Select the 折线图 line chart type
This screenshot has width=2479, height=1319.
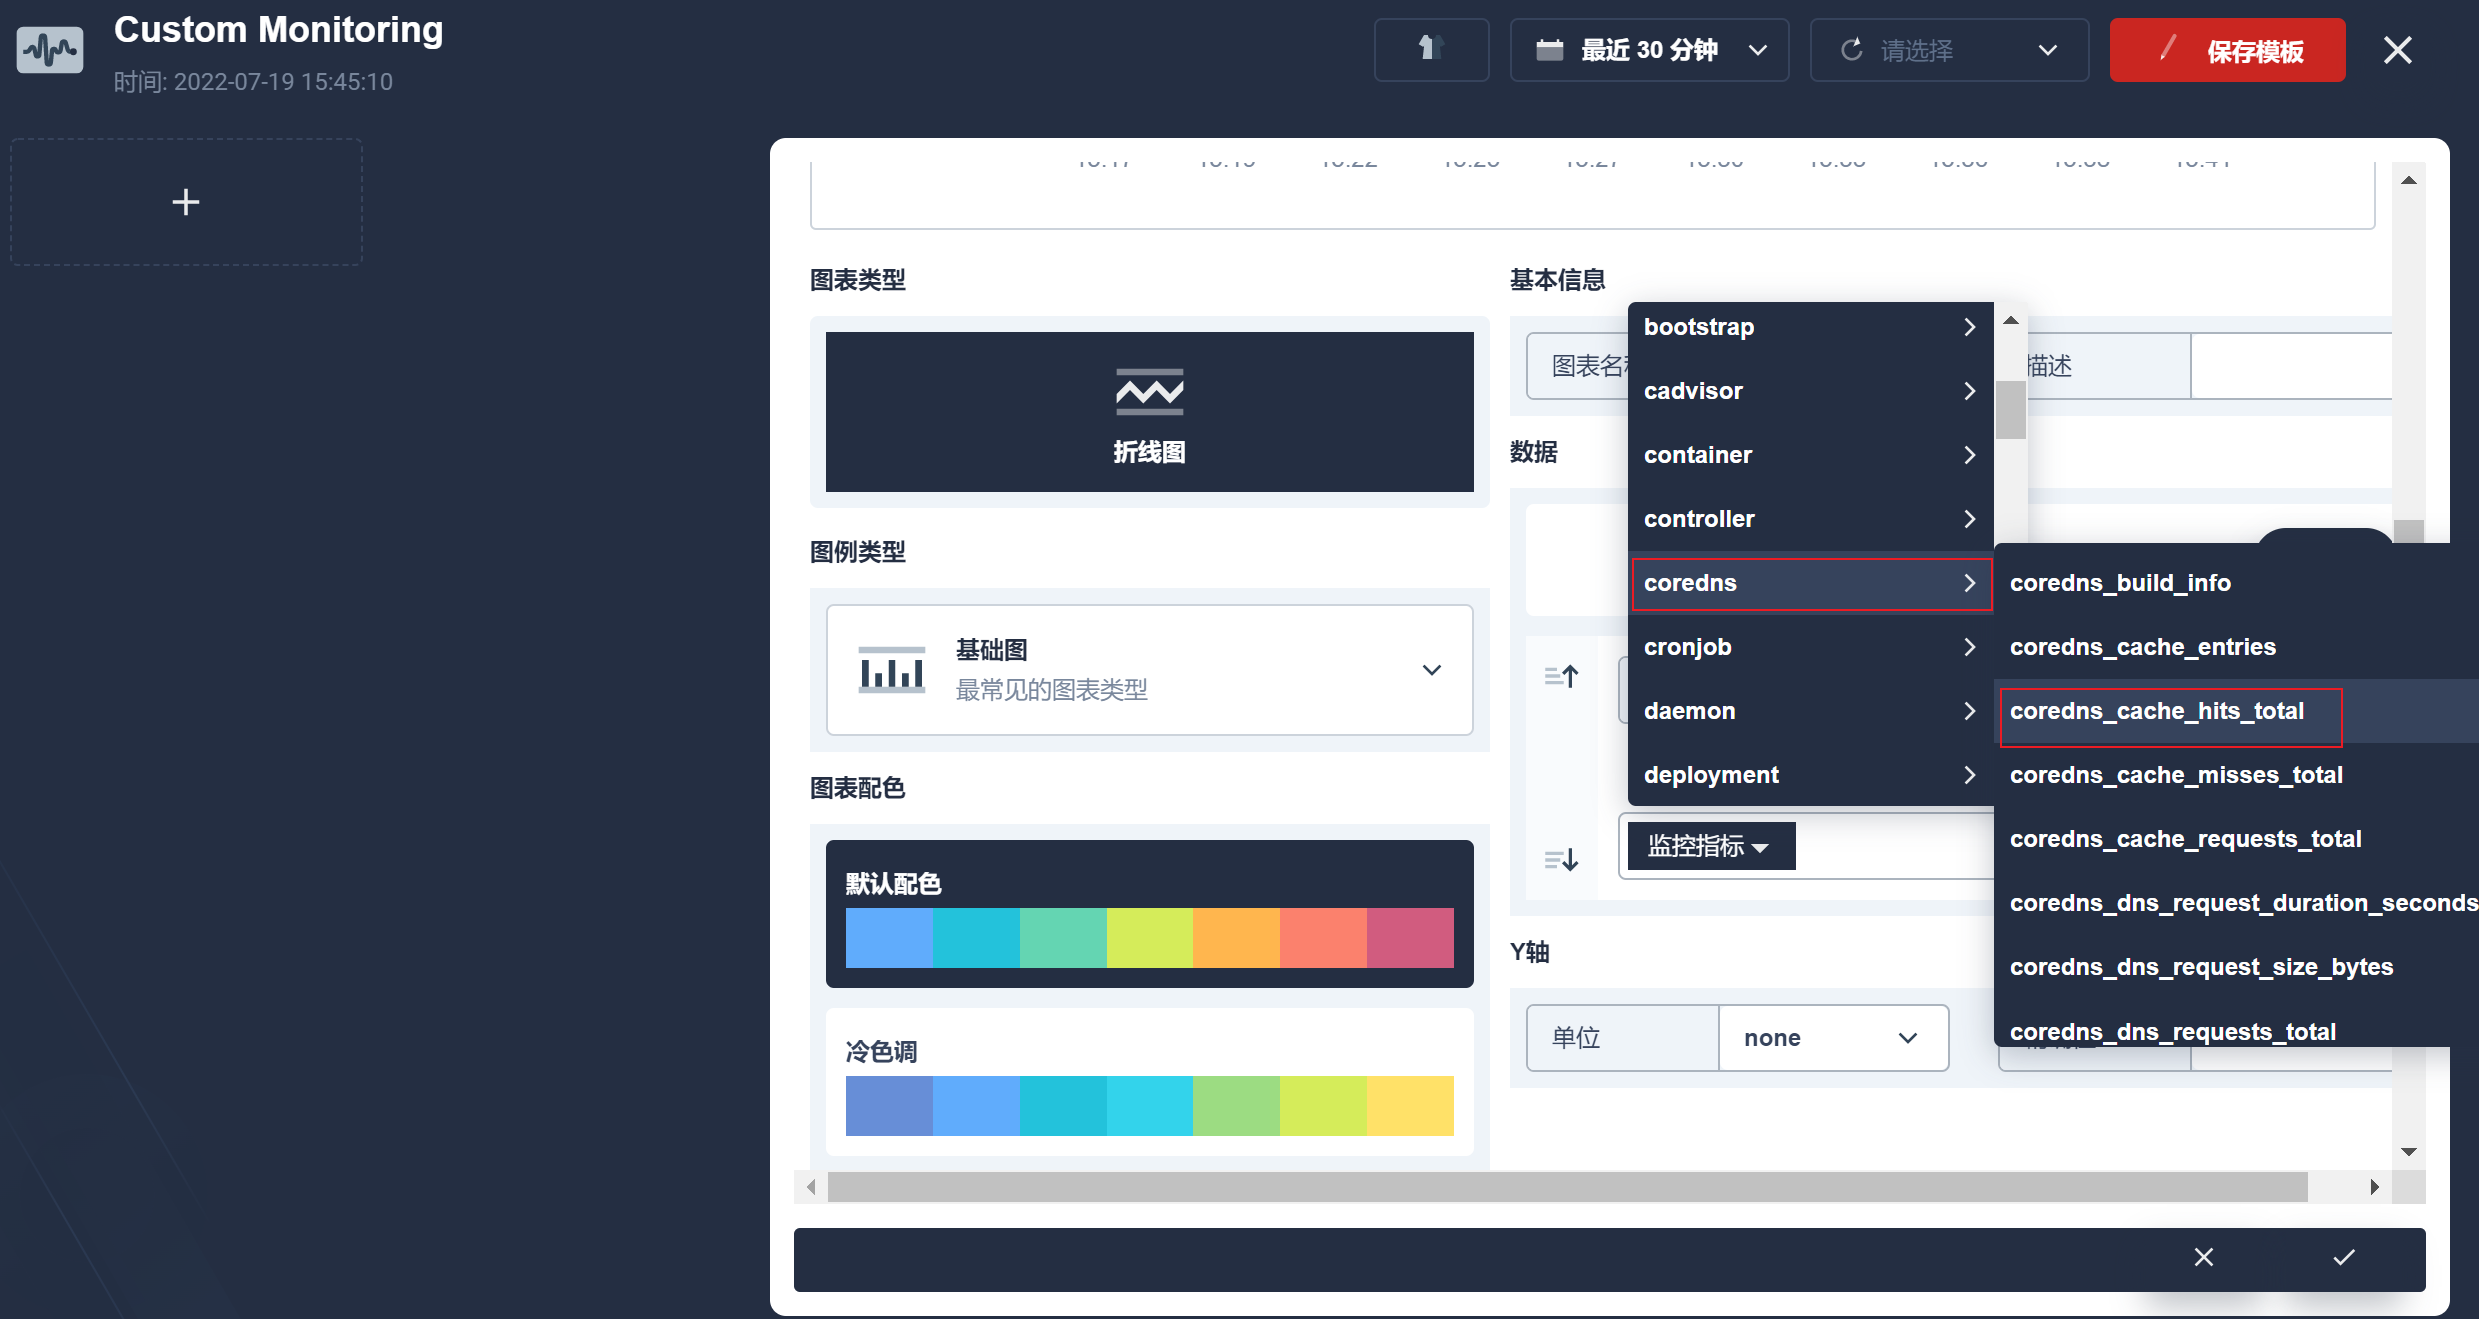[1149, 412]
